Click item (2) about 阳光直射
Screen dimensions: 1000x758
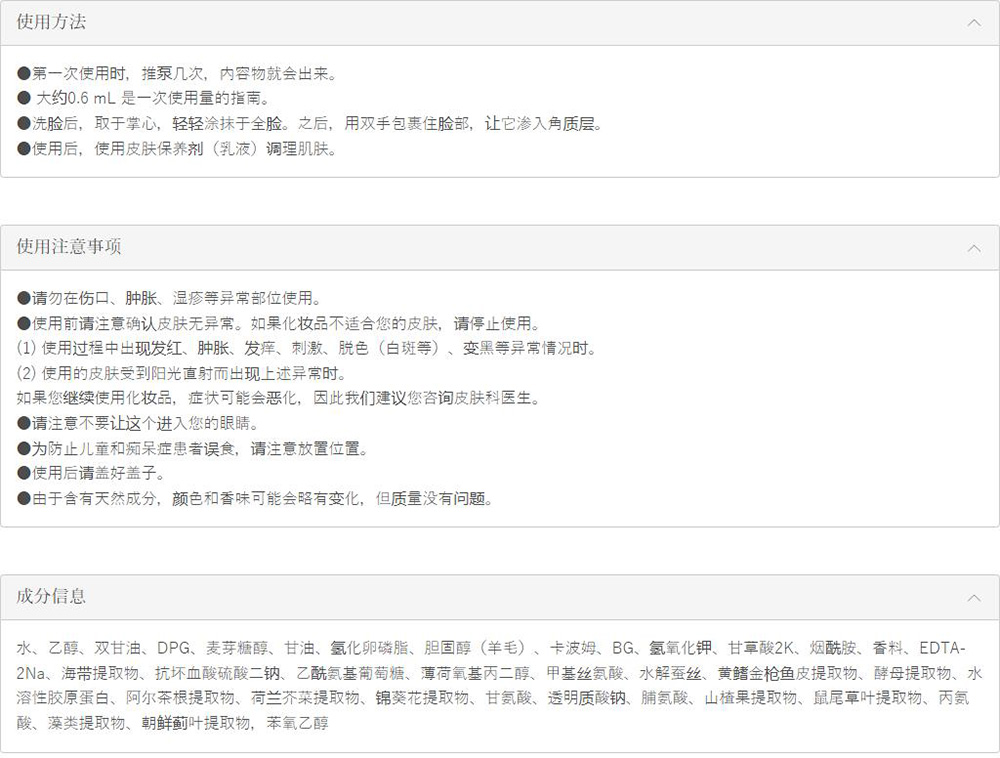click(x=181, y=373)
